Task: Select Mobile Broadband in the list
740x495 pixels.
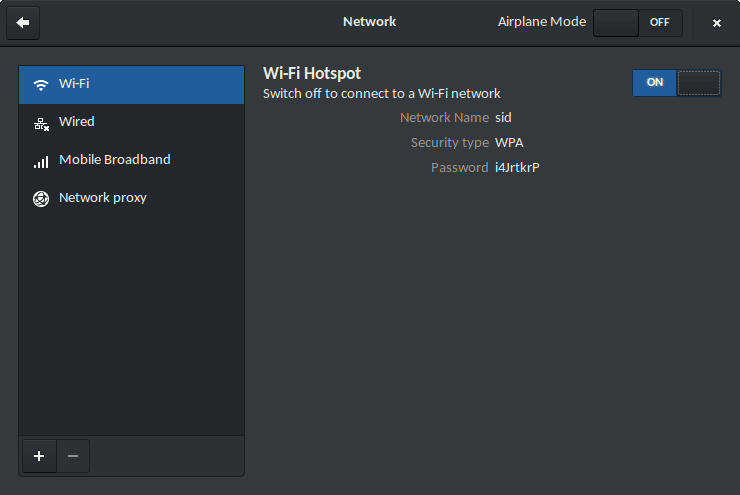Action: pyautogui.click(x=131, y=160)
